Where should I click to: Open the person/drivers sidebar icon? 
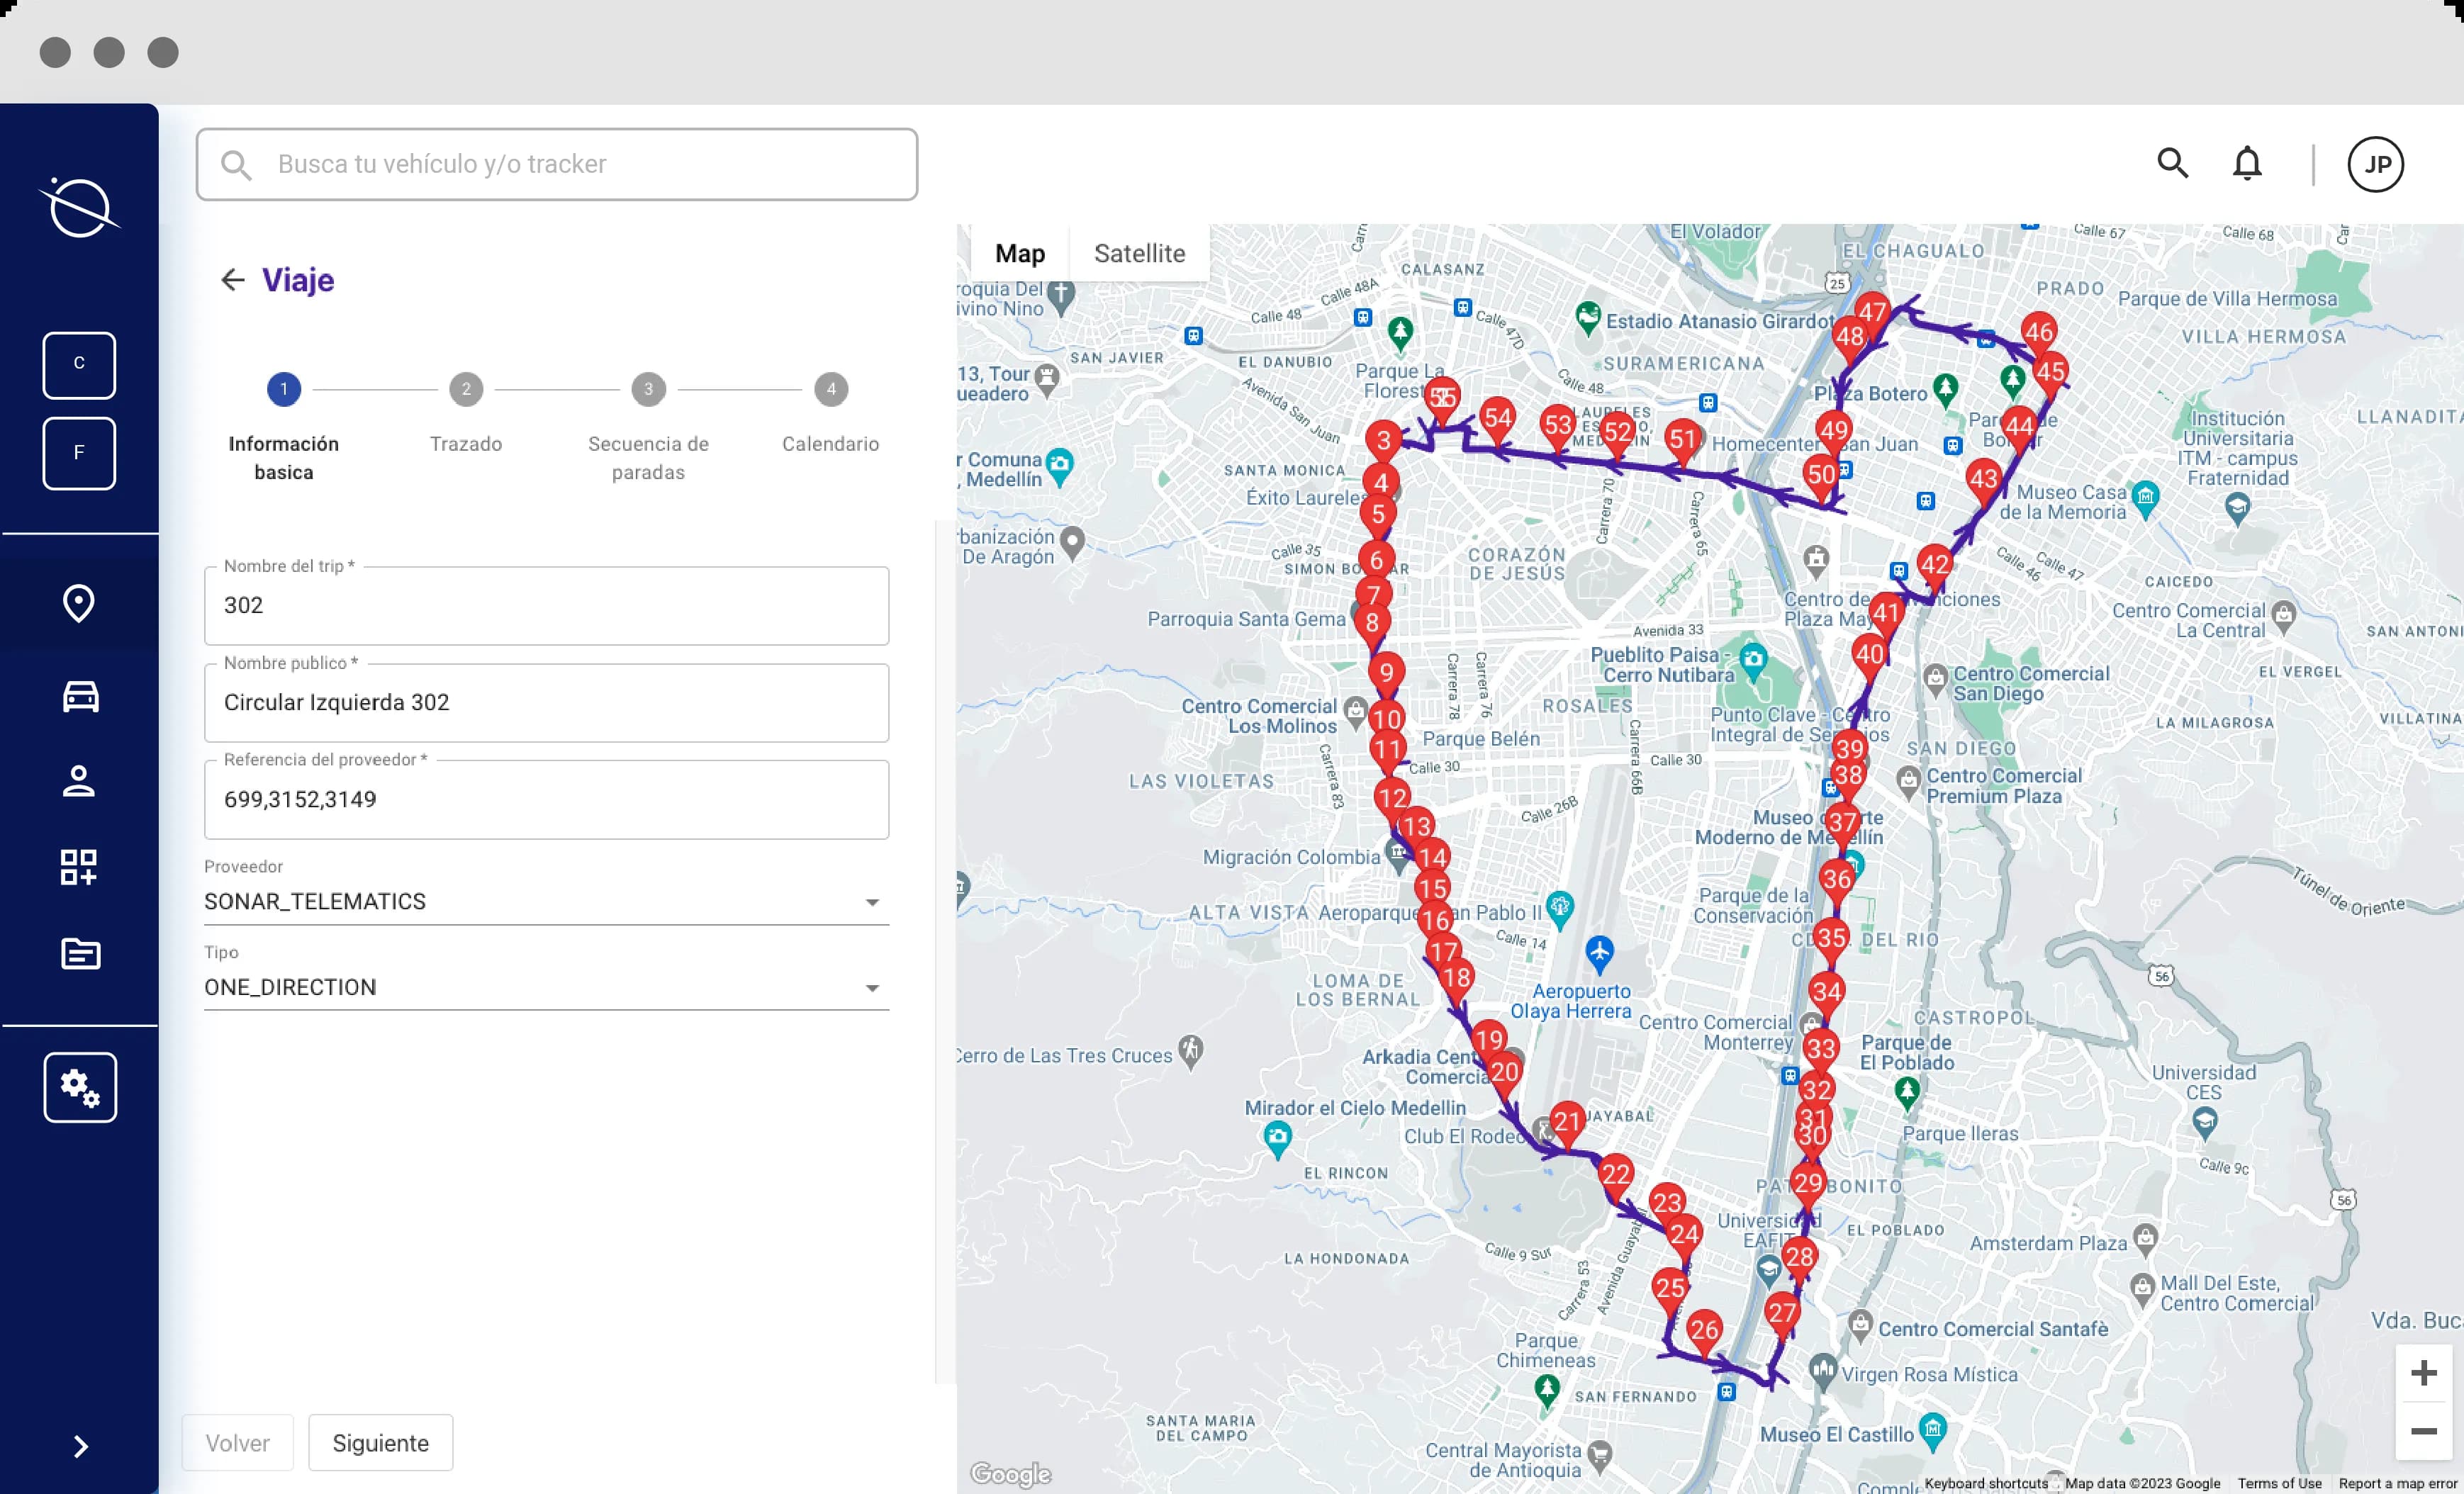[79, 781]
